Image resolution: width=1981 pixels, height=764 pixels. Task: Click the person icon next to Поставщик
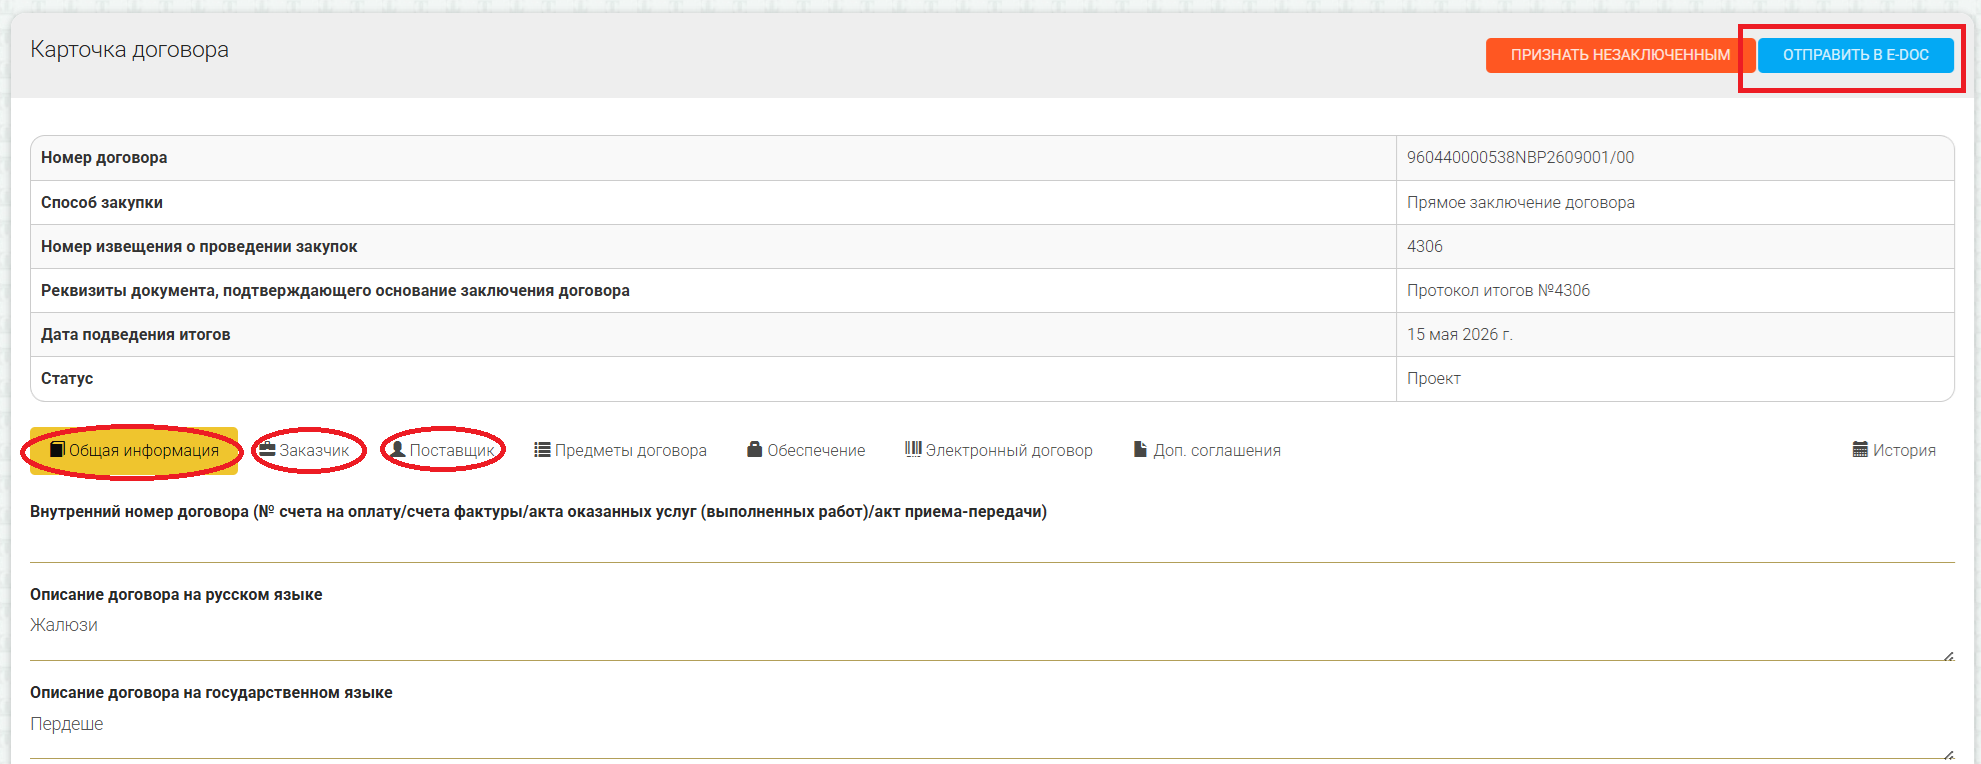coord(398,449)
